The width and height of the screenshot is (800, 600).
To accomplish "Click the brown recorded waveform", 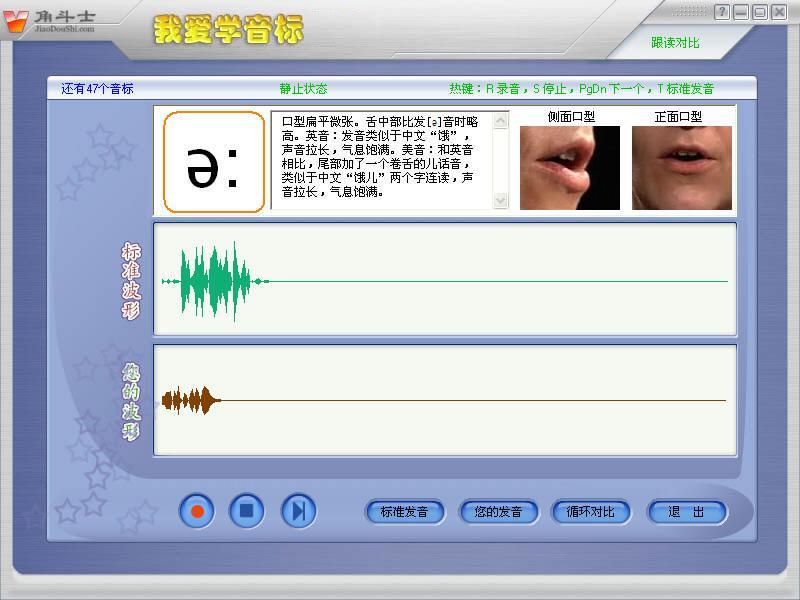I will click(x=192, y=401).
